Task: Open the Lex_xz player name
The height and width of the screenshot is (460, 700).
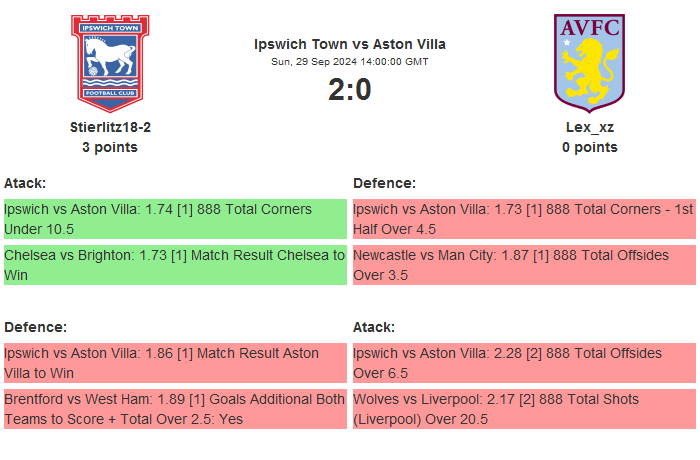Action: pos(589,127)
